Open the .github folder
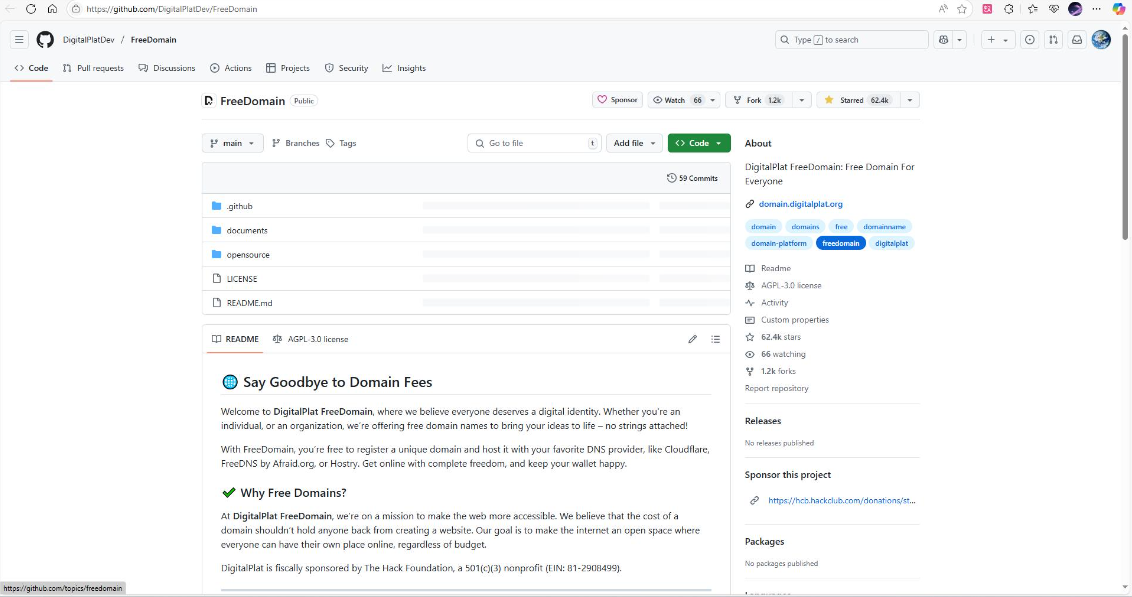 [240, 206]
